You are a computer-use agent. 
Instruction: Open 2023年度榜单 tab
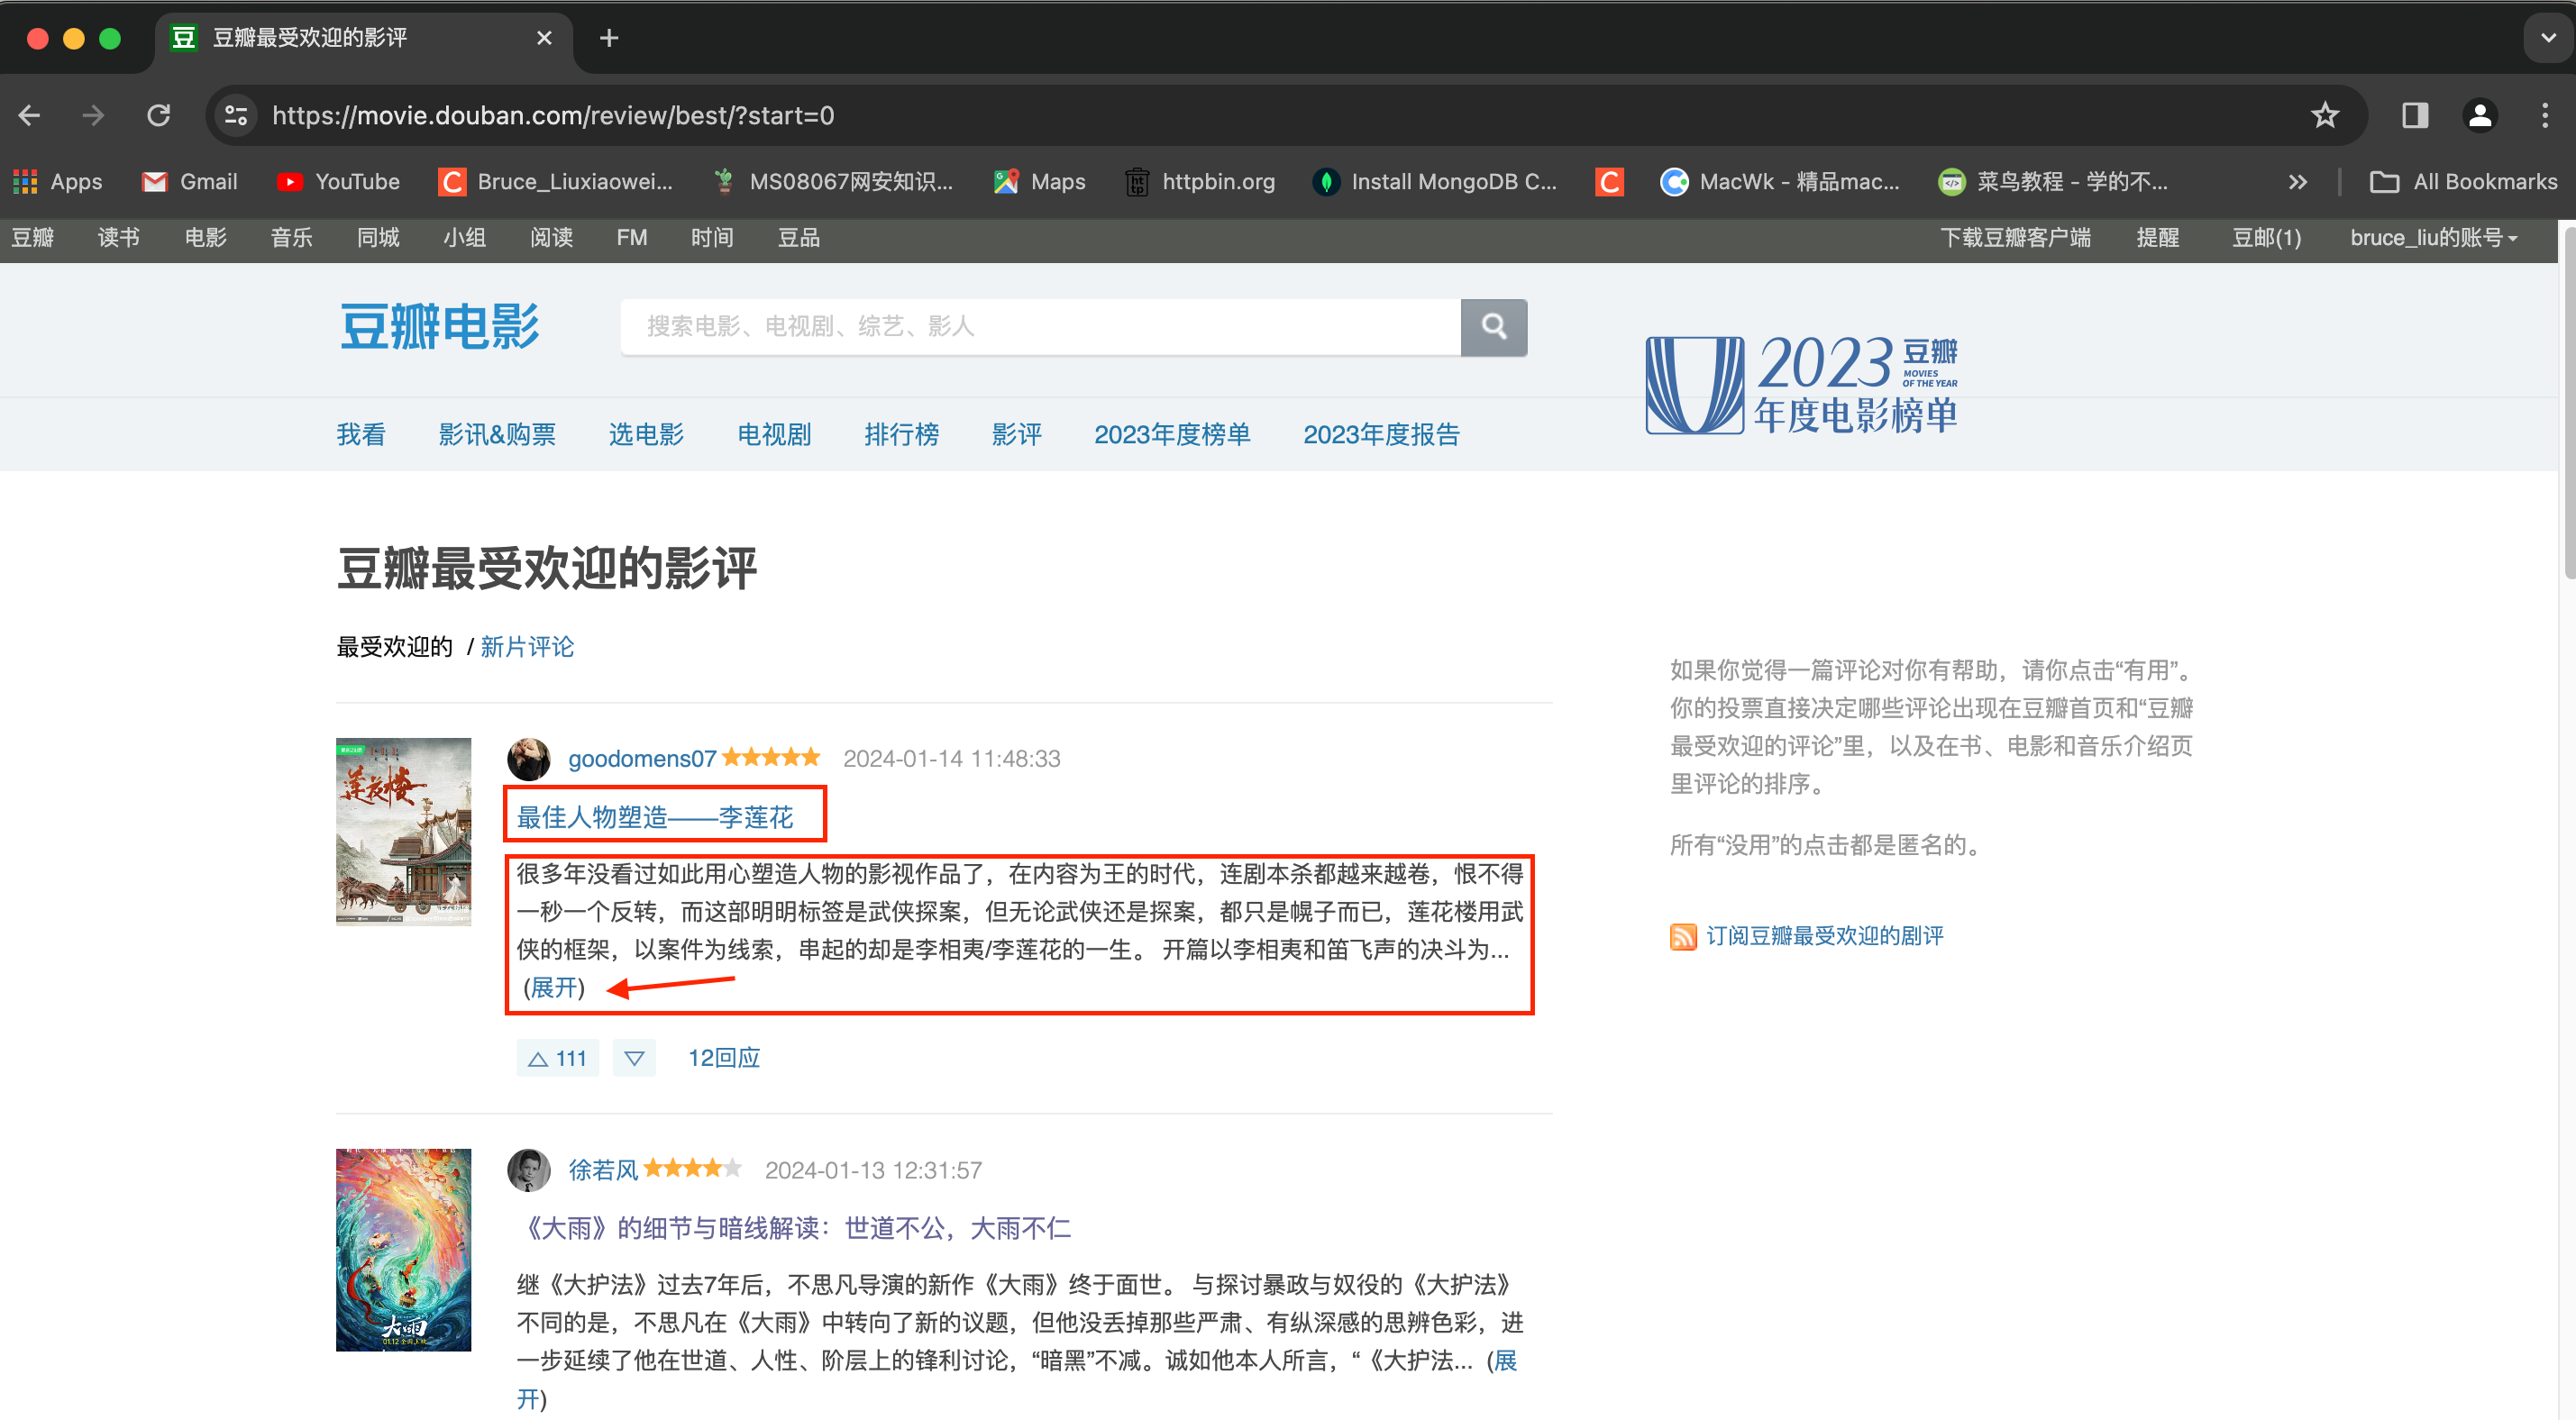coord(1172,434)
